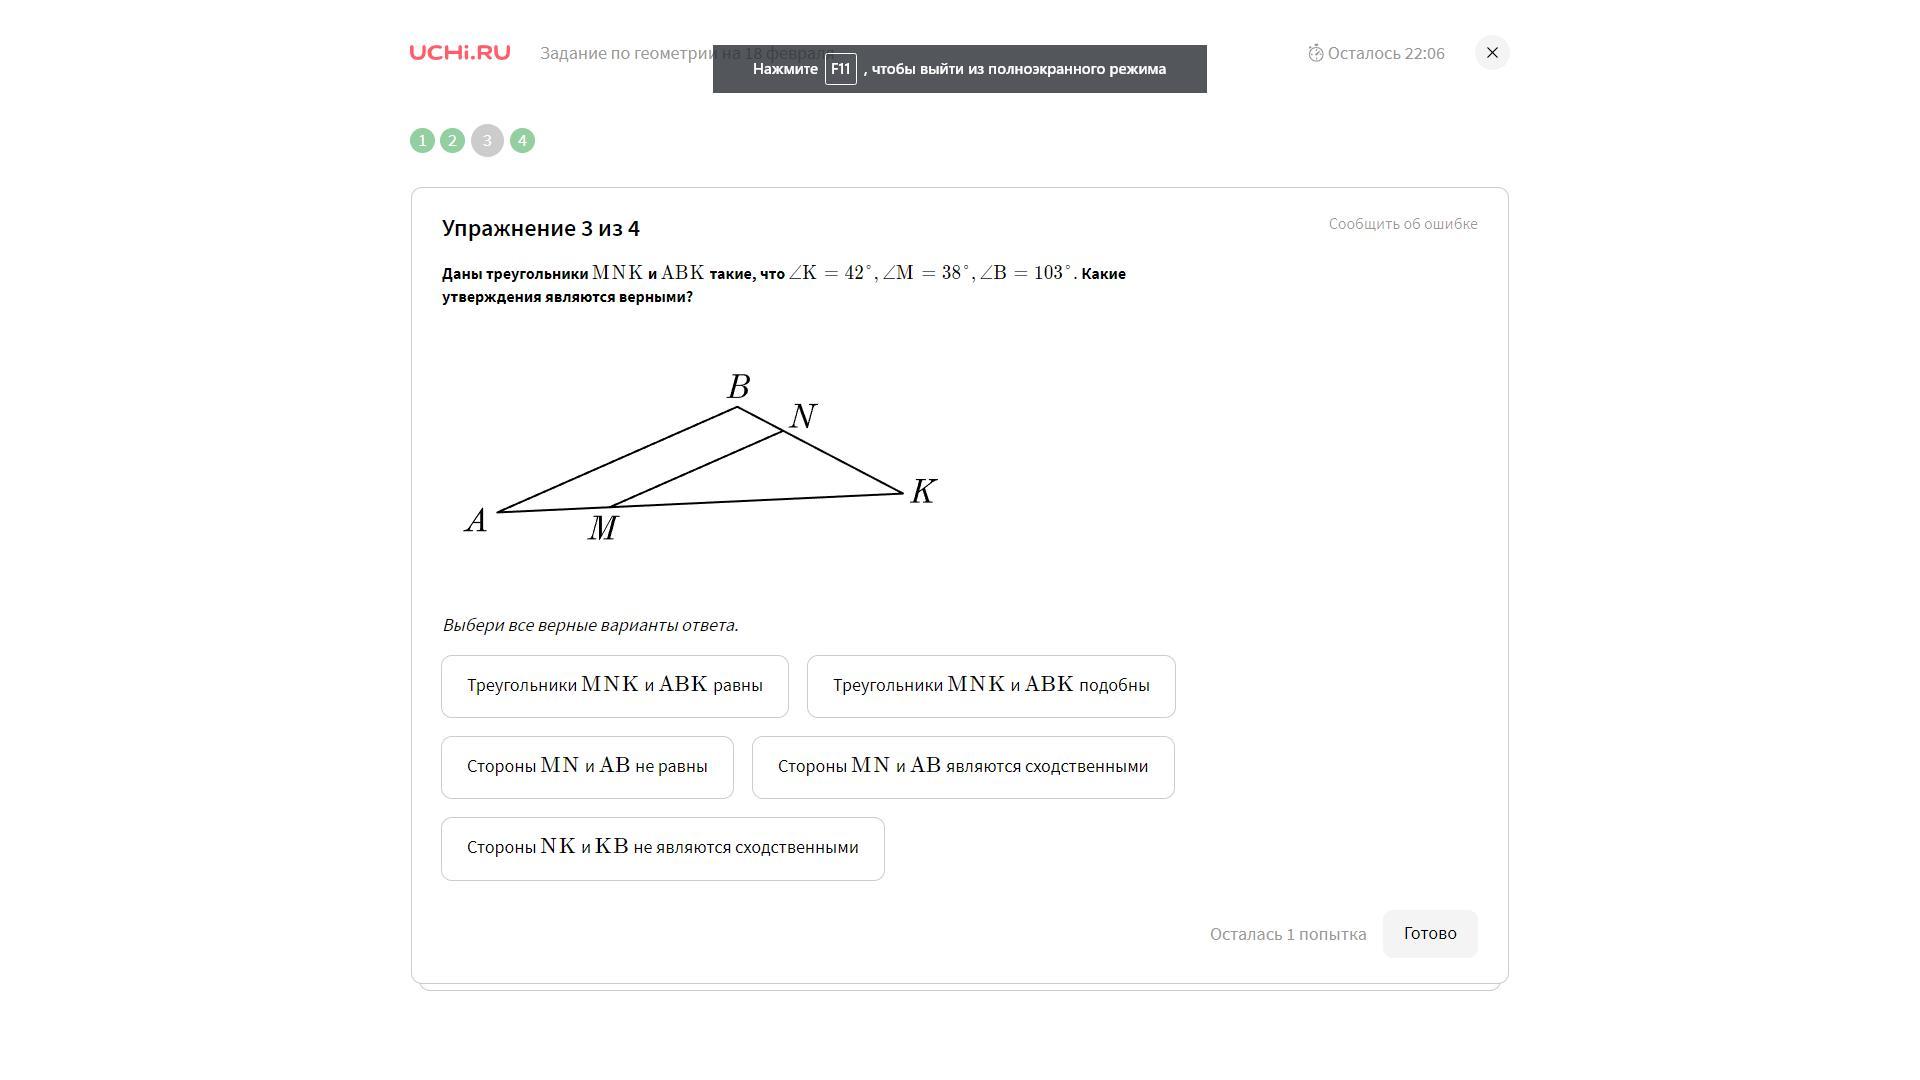Image resolution: width=1920 pixels, height=1080 pixels.
Task: Click the 'Осталась 1 попытка' label
Action: point(1287,934)
